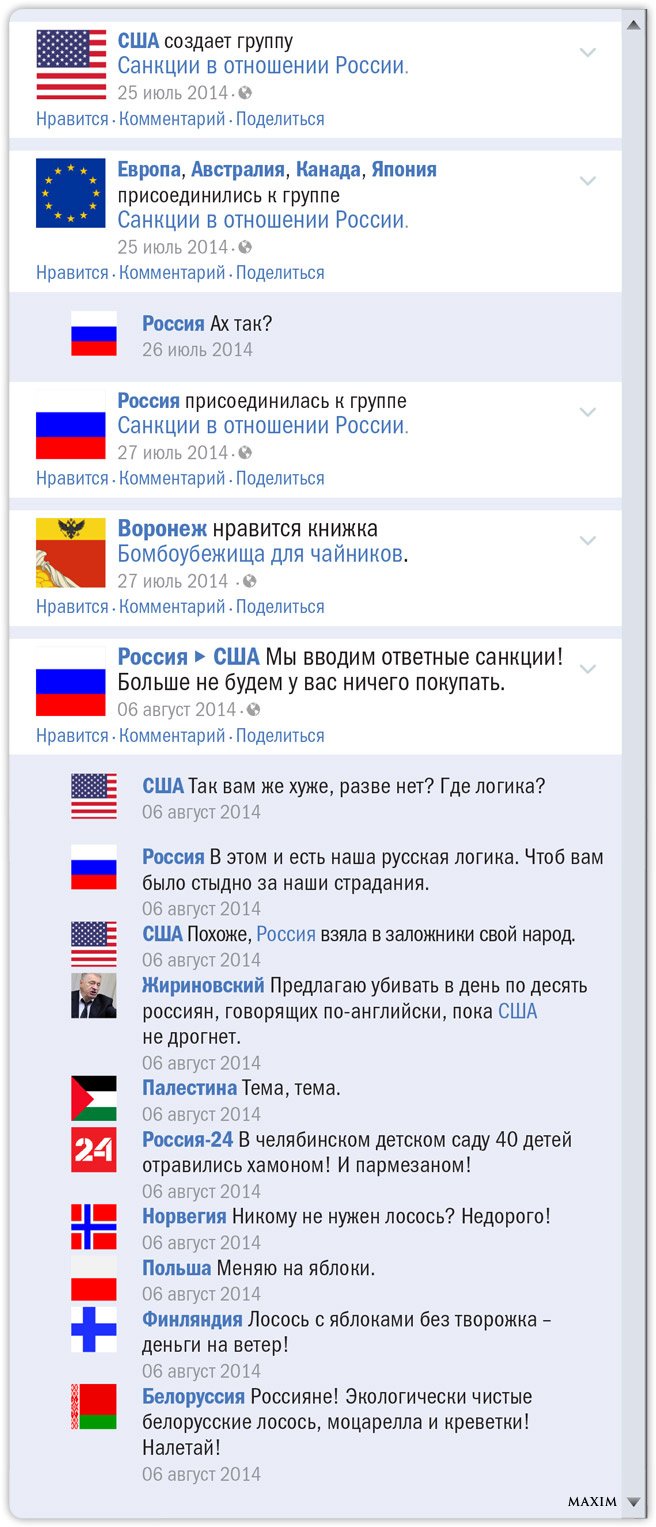Viewport: 656px width, 1527px height.
Task: Click Поделиться under the Россия присоединилась post
Action: coord(280,478)
